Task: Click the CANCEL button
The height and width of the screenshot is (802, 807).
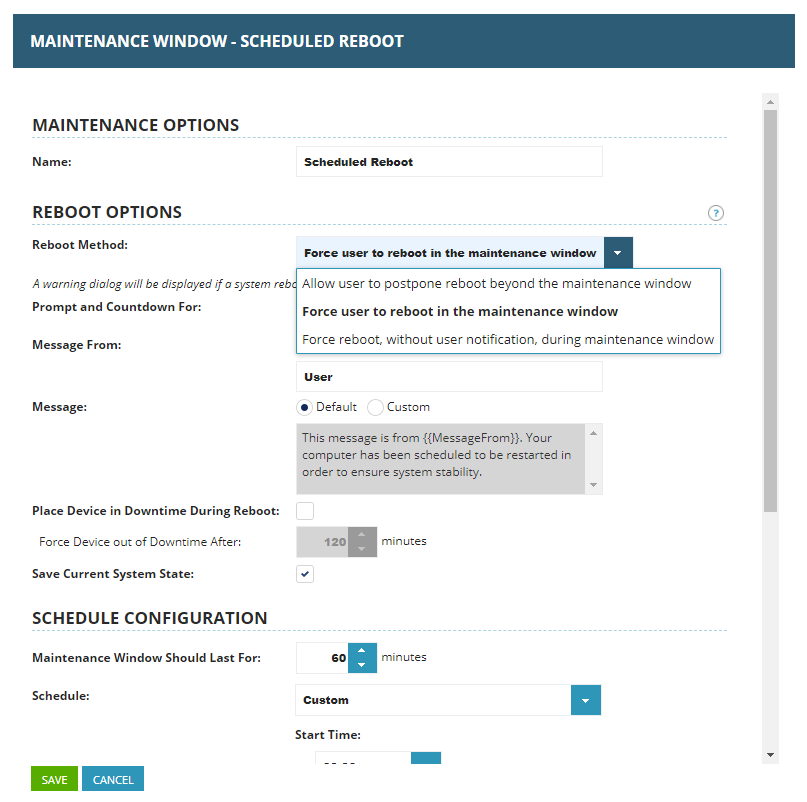Action: point(112,778)
